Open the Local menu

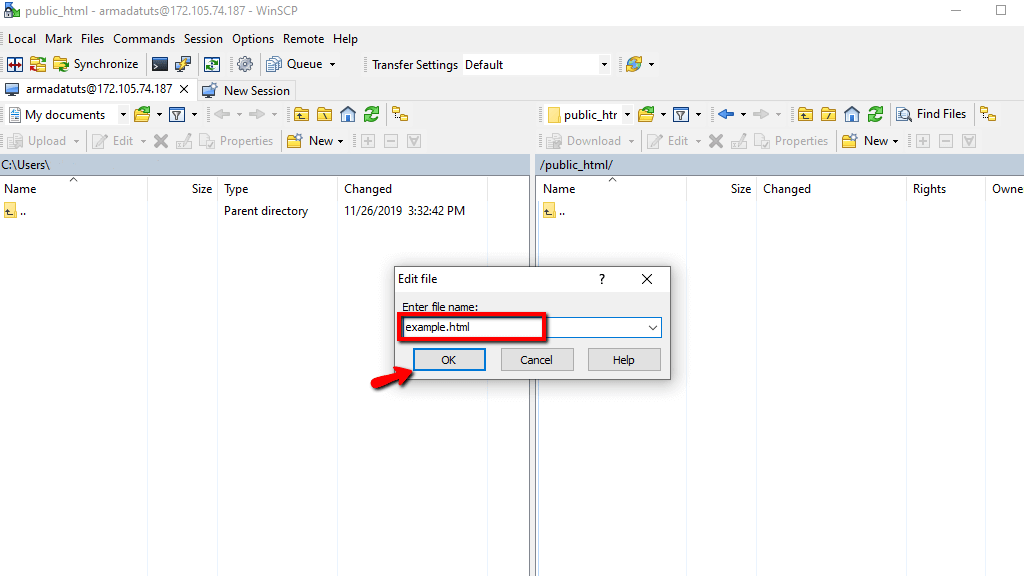22,39
